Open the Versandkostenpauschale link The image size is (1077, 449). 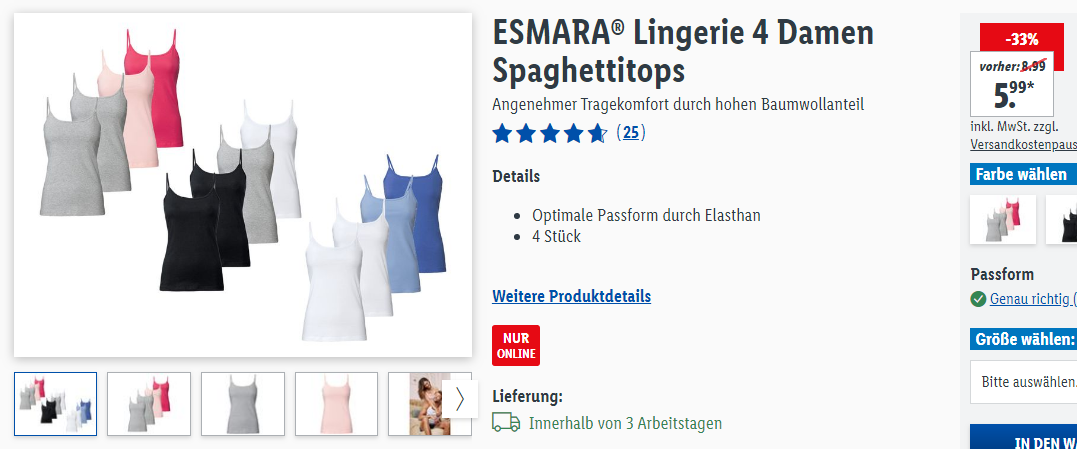(x=1023, y=145)
